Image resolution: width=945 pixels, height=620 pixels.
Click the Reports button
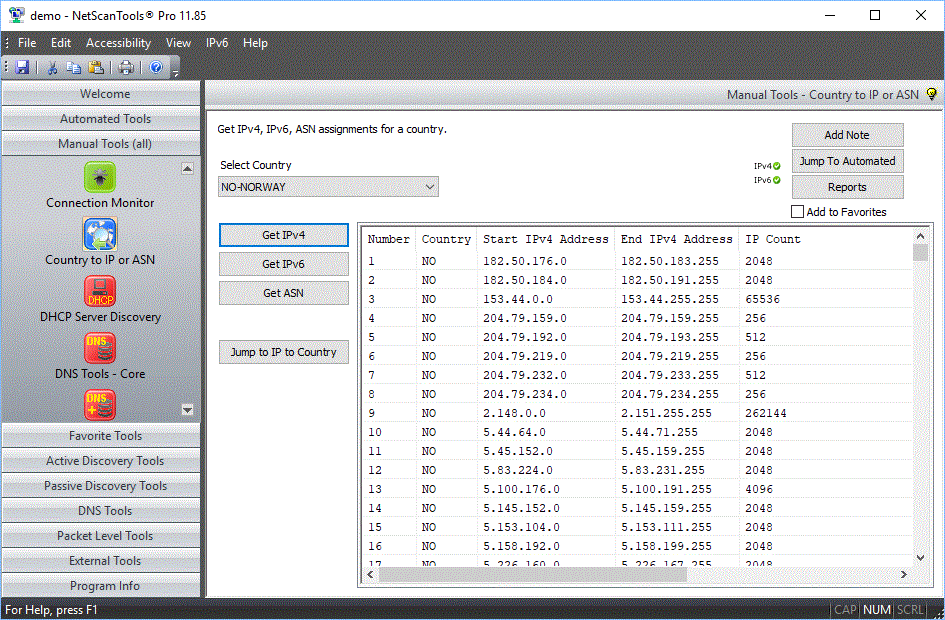847,187
